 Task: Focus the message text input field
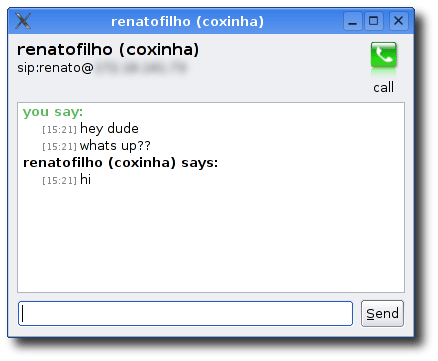point(185,313)
